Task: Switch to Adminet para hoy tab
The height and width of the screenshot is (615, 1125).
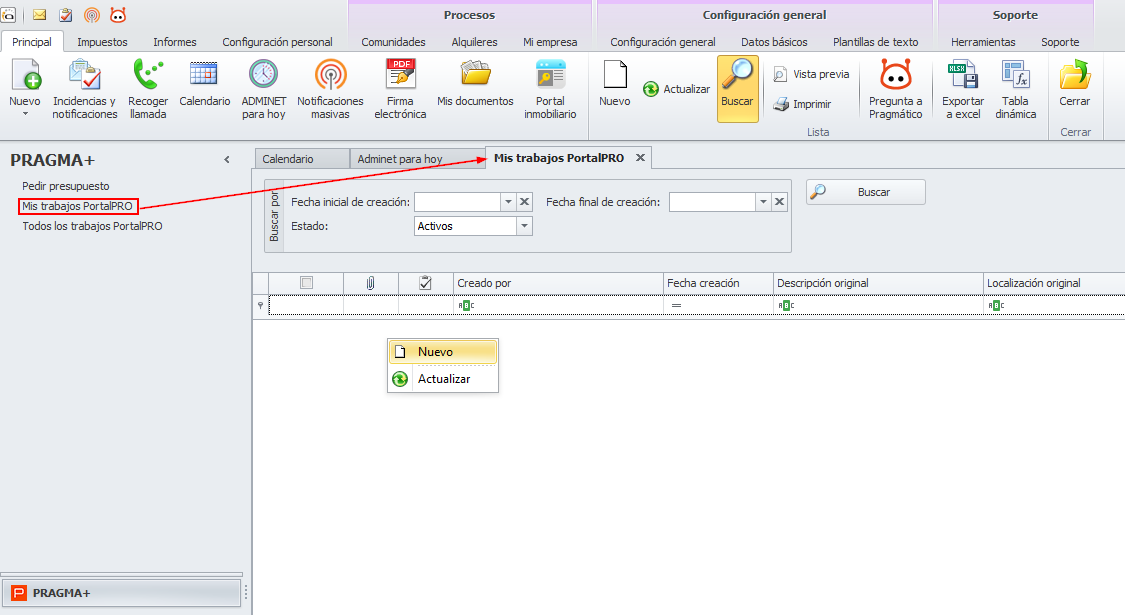Action: [x=416, y=159]
